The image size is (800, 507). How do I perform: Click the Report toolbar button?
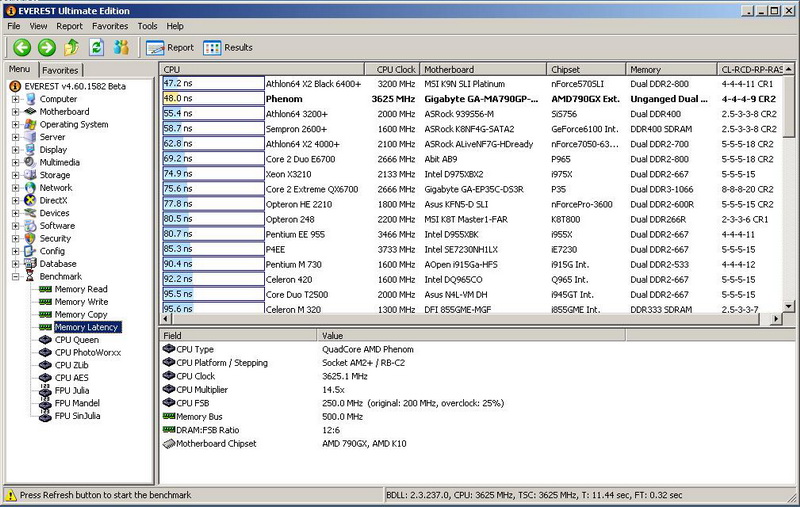pos(170,47)
